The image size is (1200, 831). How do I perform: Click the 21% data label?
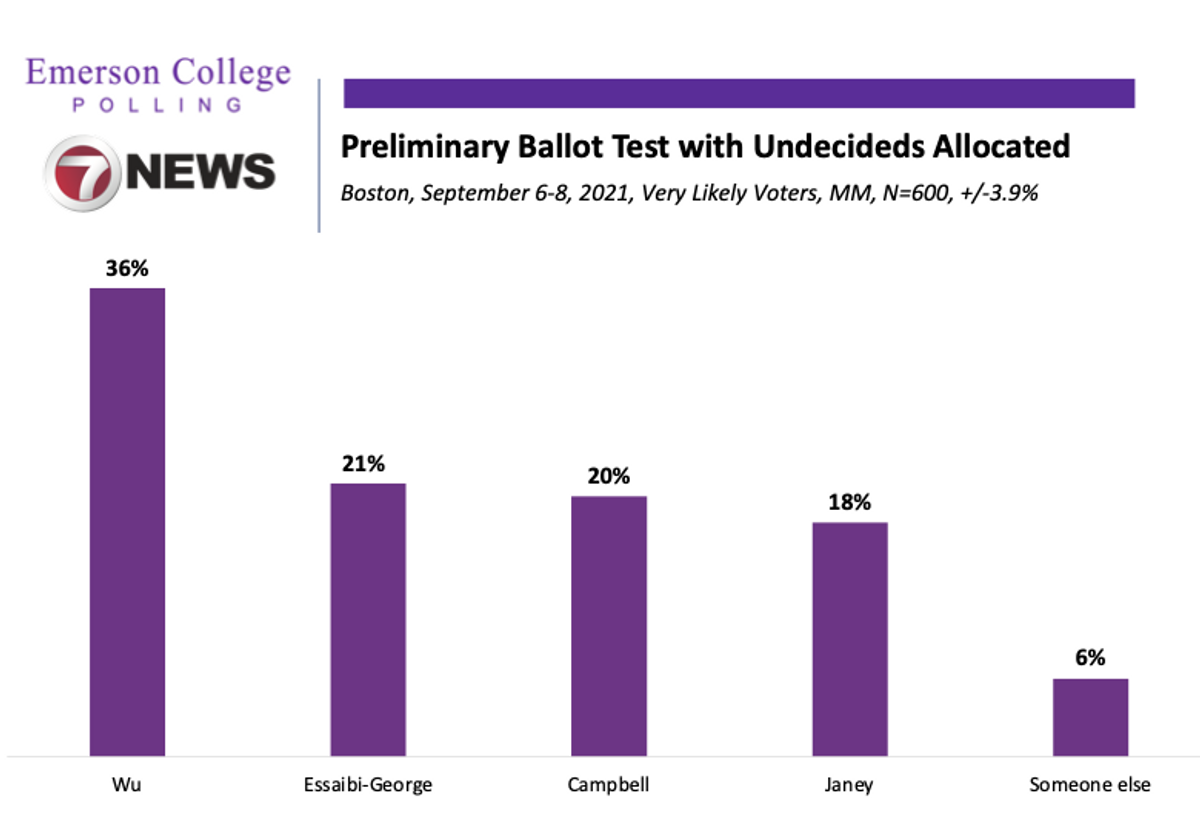pos(368,464)
